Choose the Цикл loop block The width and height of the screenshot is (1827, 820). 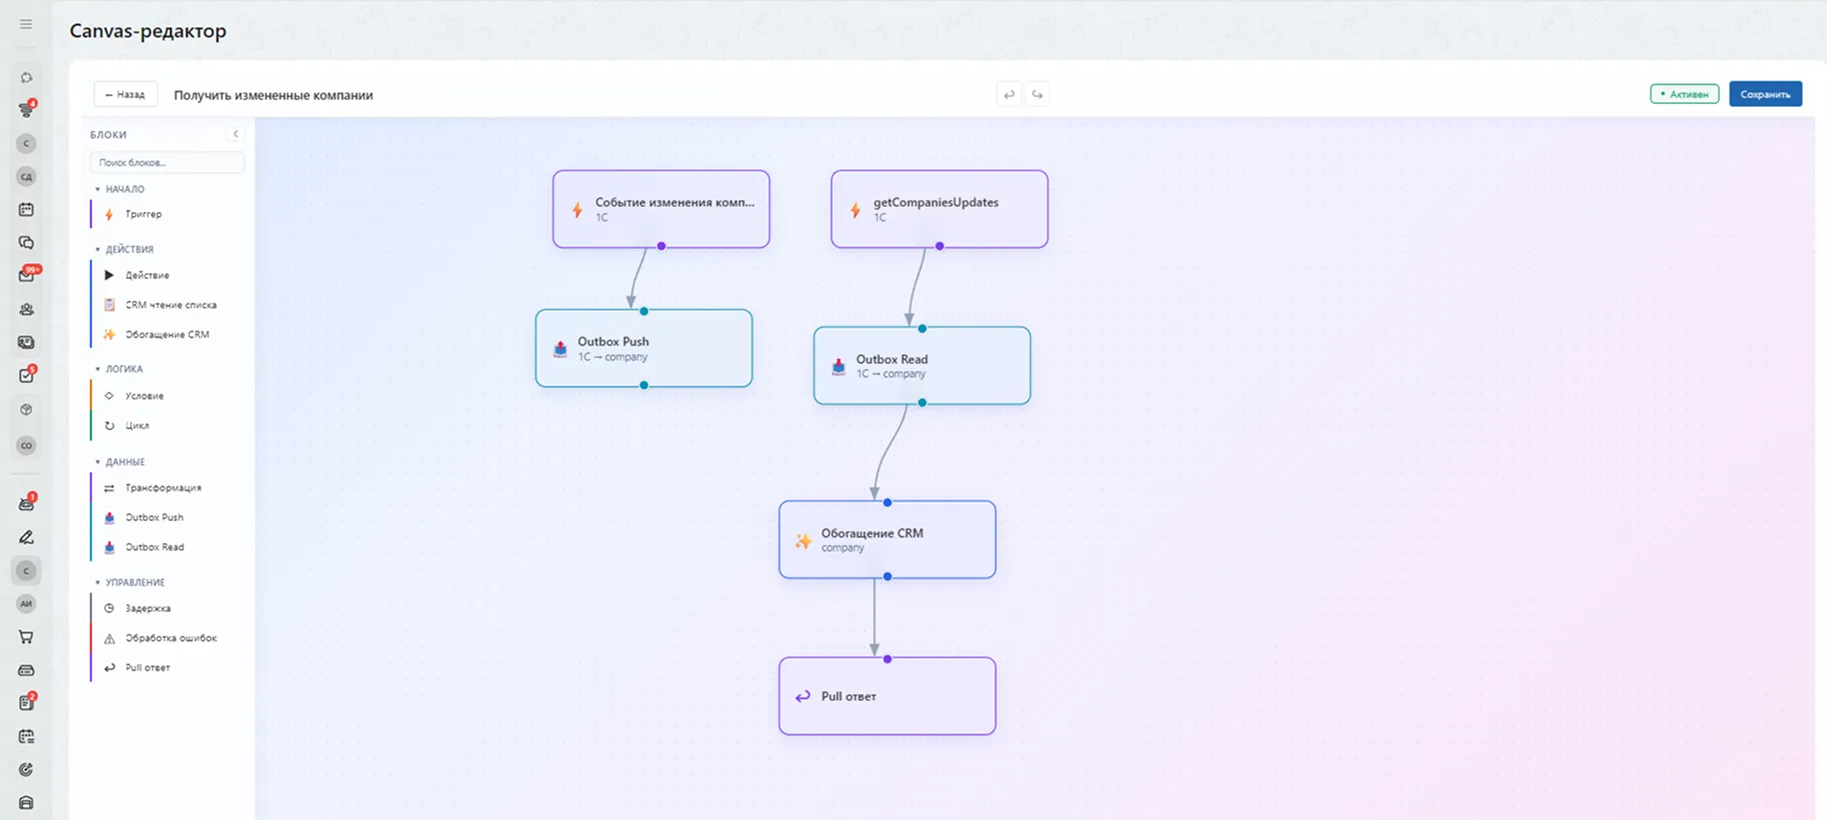click(167, 426)
